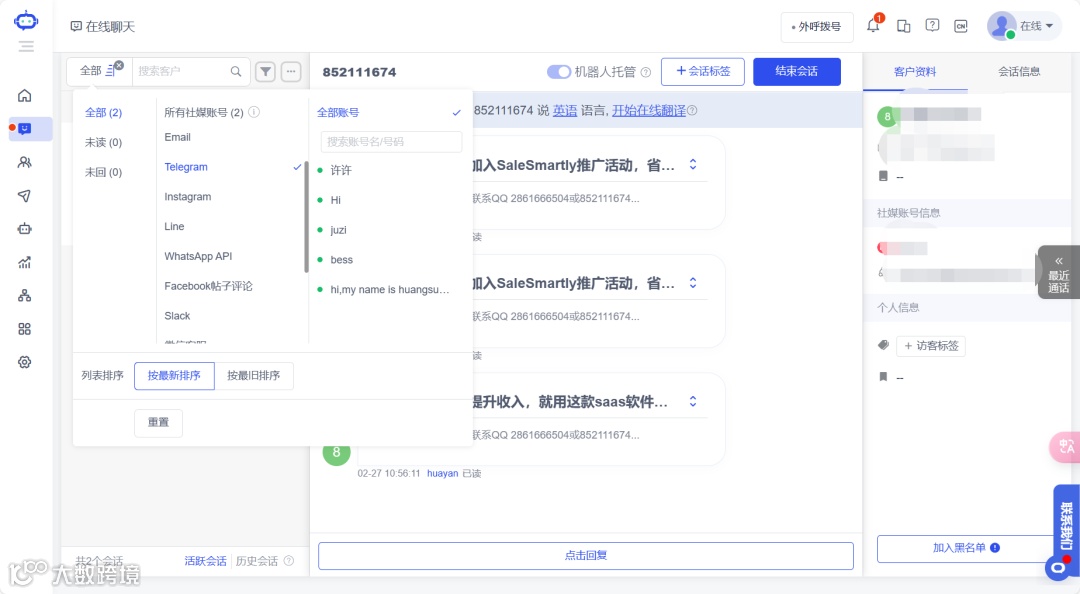
Task: Click the 会话标签 button
Action: coord(703,72)
